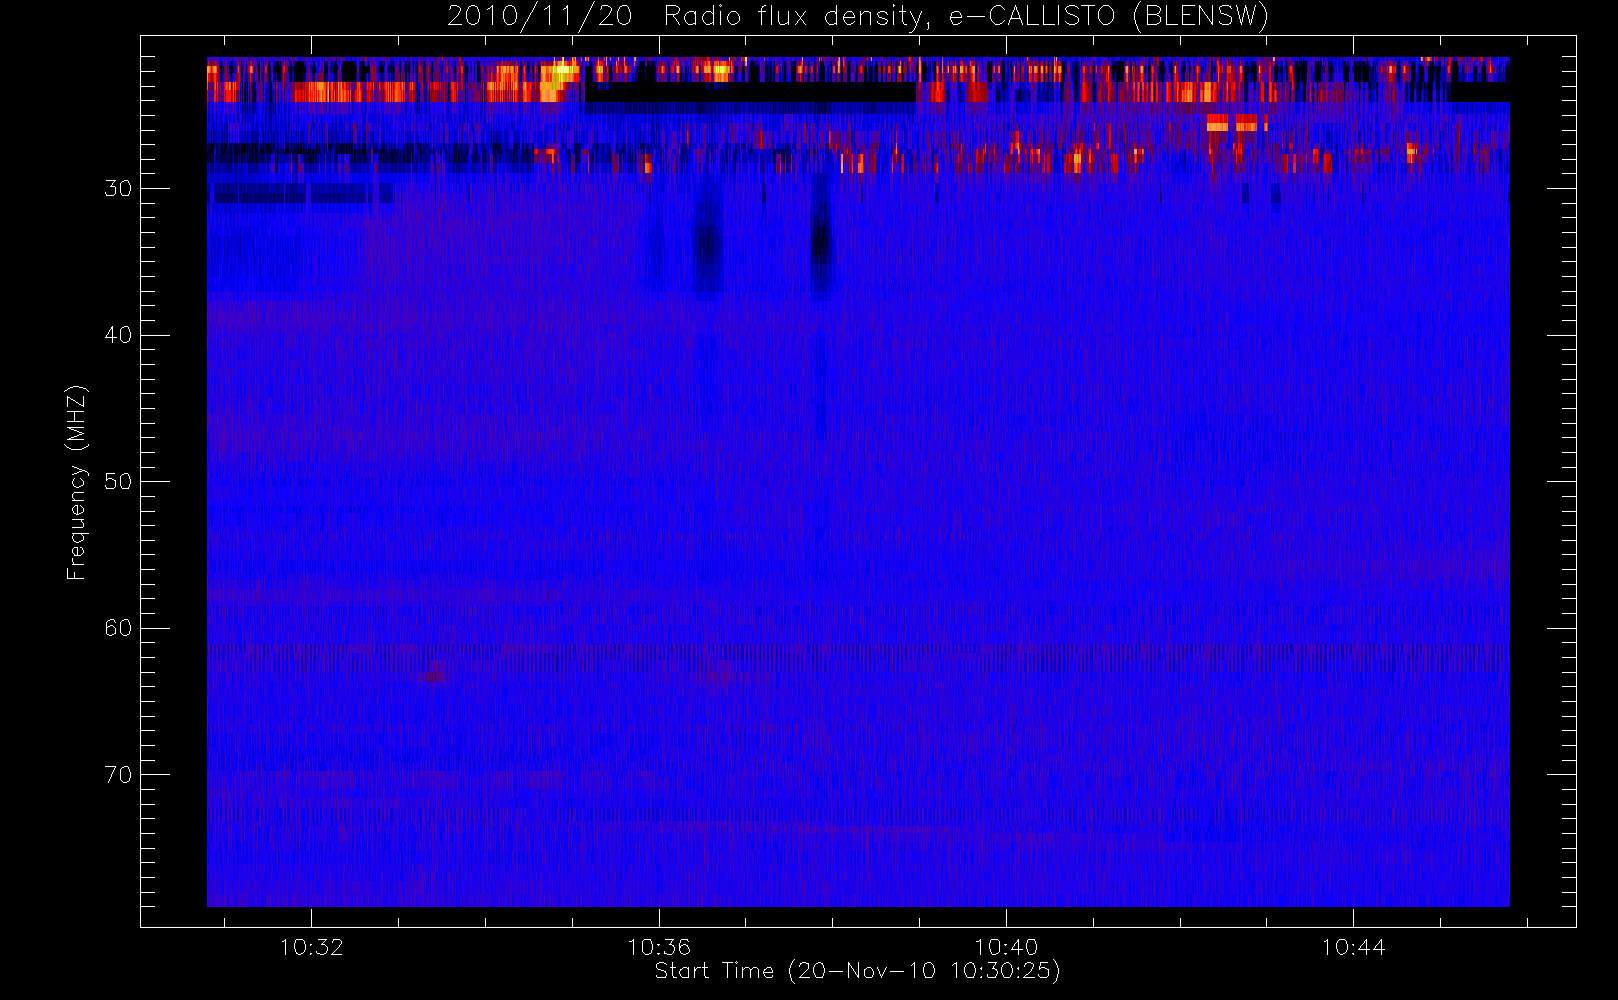Click the 10:36 time tick label
Image resolution: width=1618 pixels, height=1000 pixels.
point(659,947)
